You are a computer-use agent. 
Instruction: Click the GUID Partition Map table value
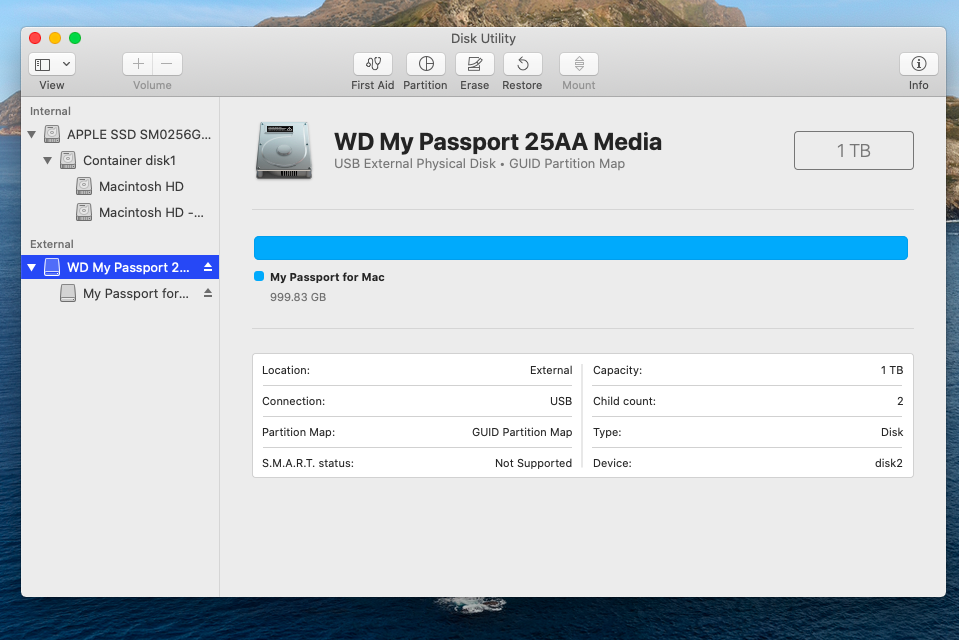(522, 432)
